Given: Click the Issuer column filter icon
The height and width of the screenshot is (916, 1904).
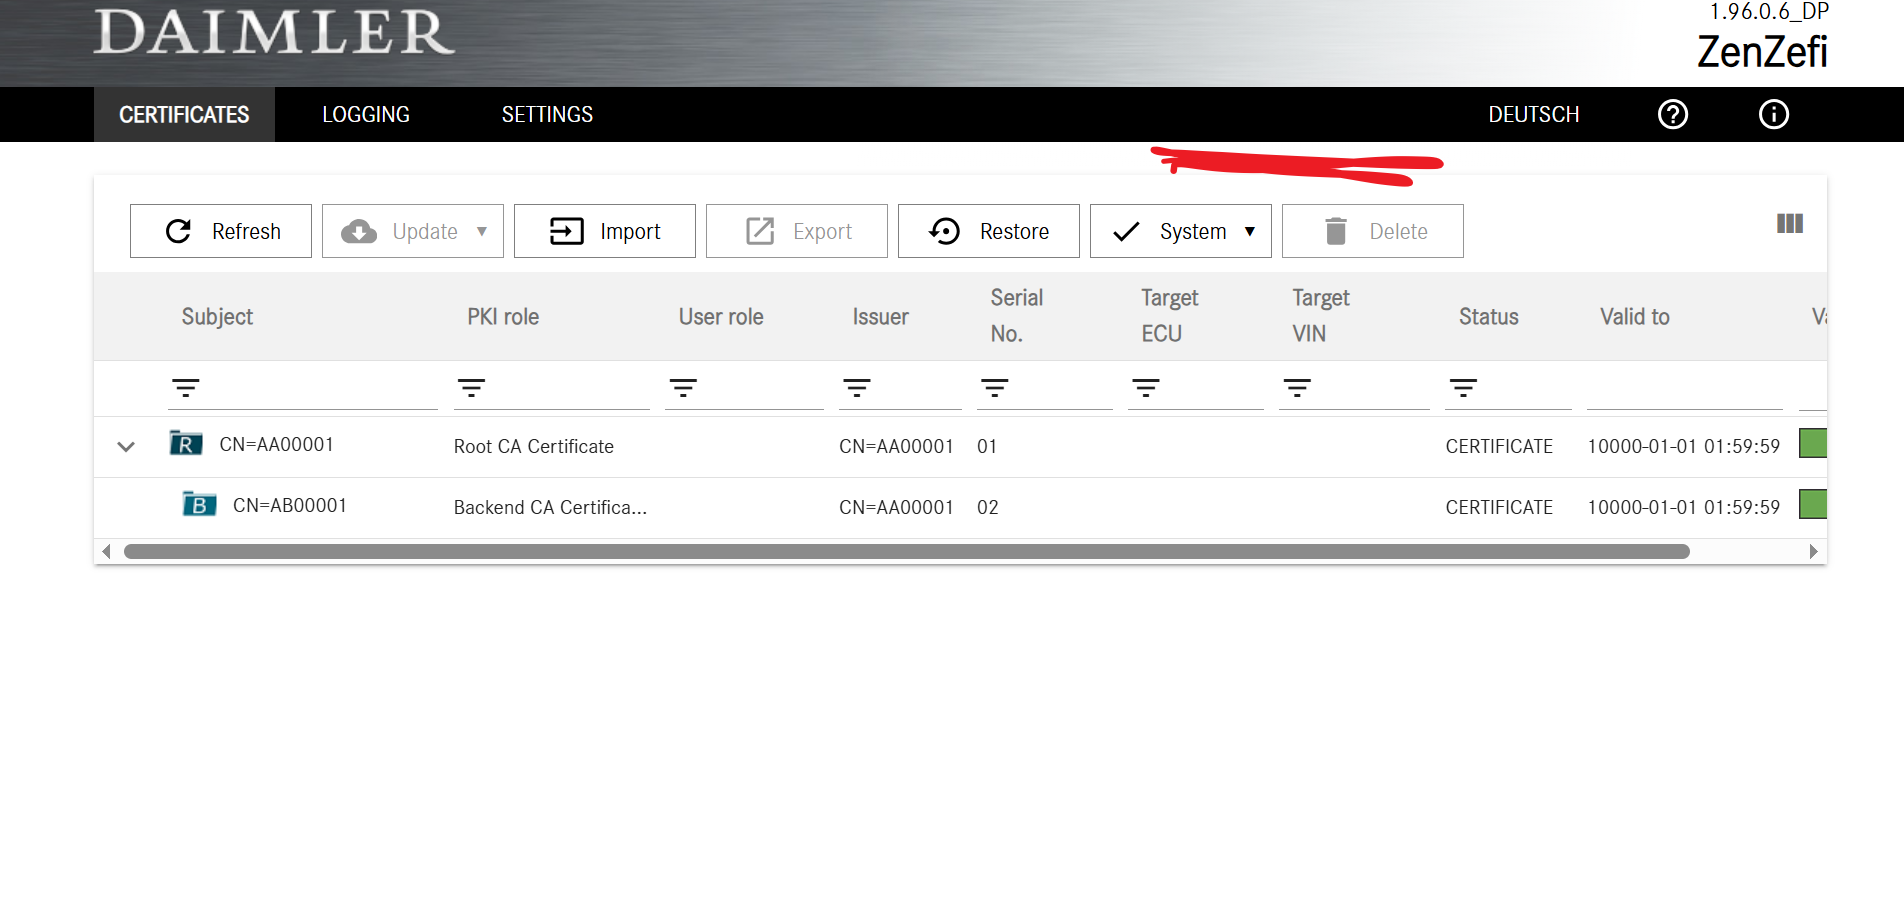Looking at the screenshot, I should pyautogui.click(x=856, y=388).
